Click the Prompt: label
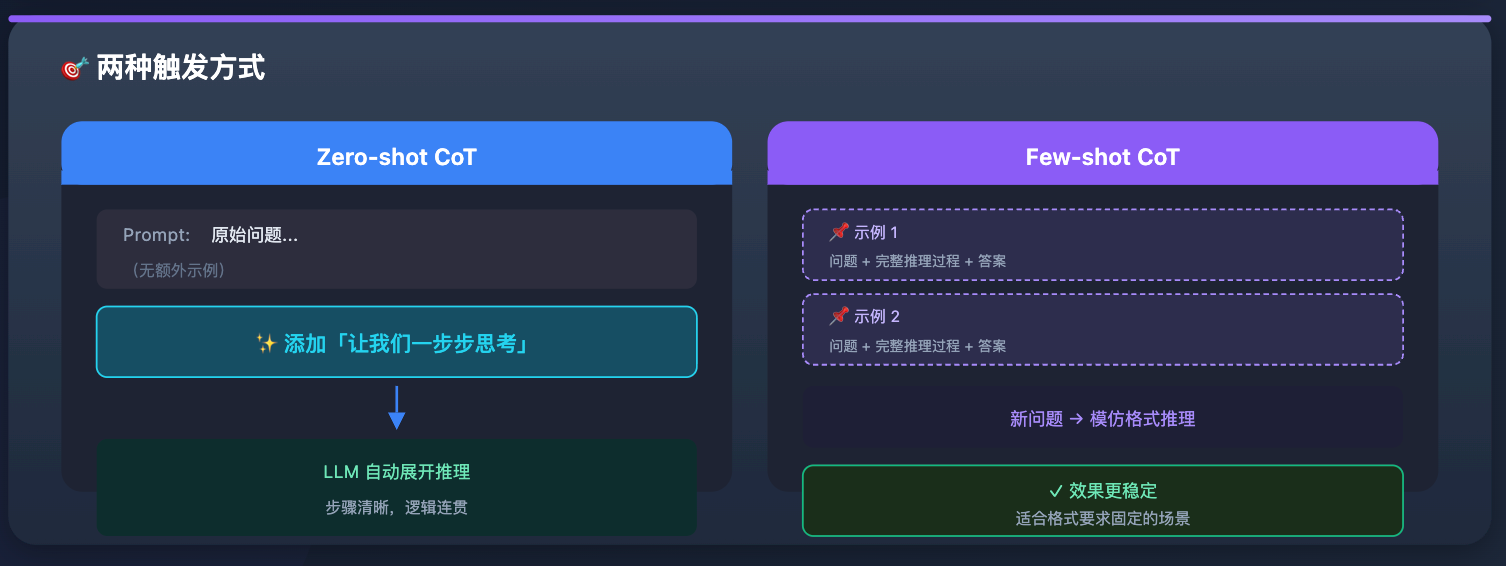 pyautogui.click(x=156, y=236)
